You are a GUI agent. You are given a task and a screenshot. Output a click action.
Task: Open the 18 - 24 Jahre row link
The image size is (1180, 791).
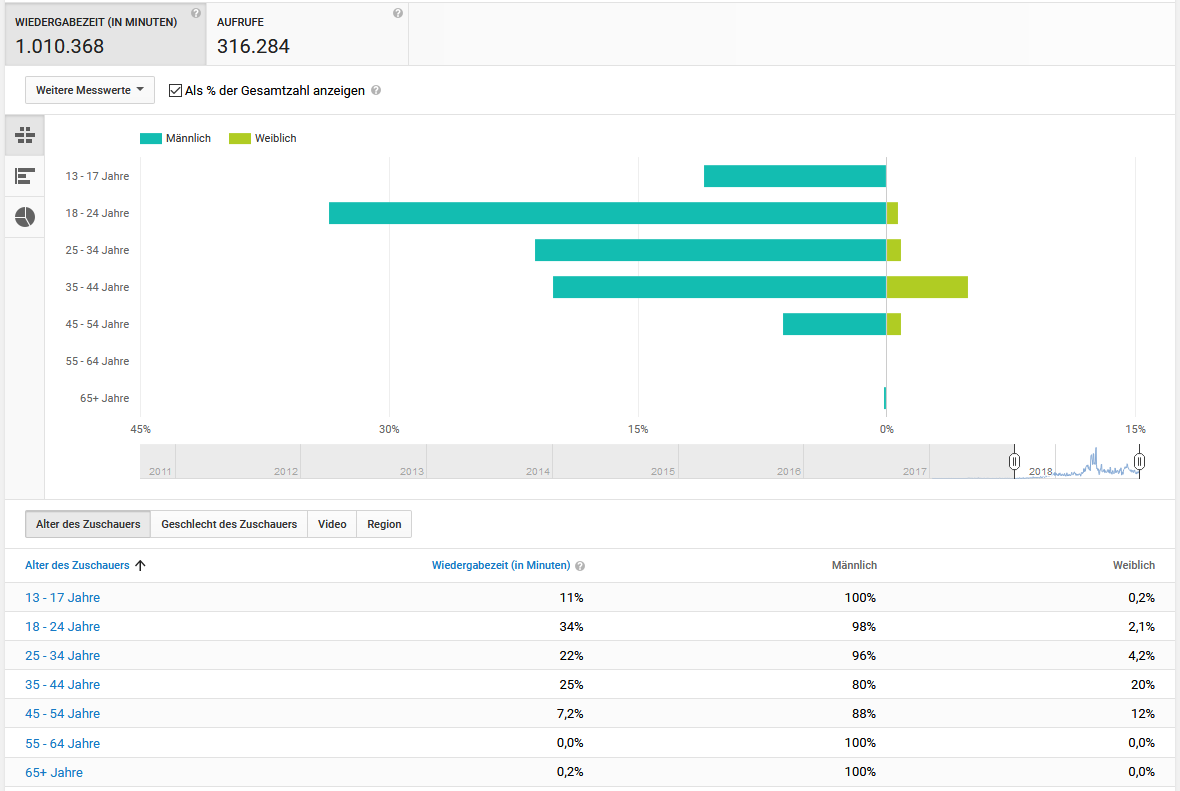(62, 627)
